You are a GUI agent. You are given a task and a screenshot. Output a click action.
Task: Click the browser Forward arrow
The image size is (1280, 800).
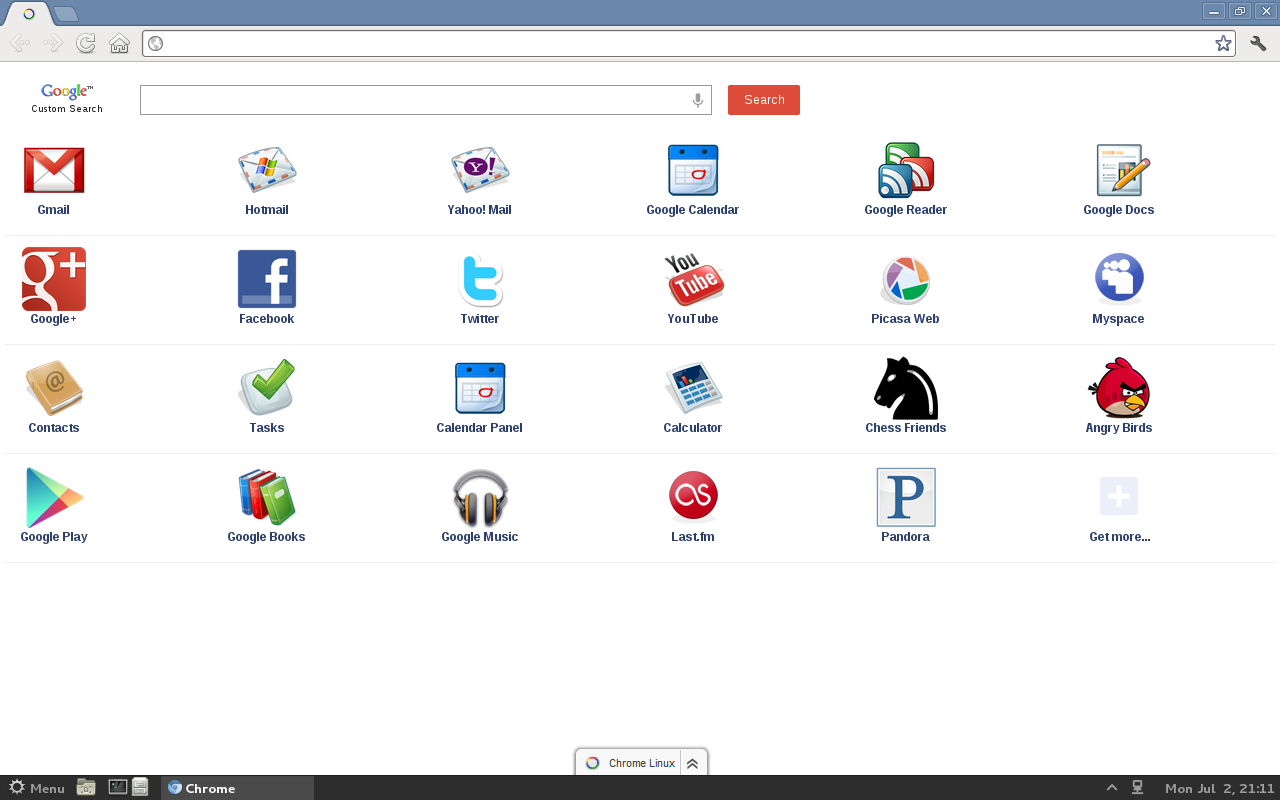tap(53, 43)
